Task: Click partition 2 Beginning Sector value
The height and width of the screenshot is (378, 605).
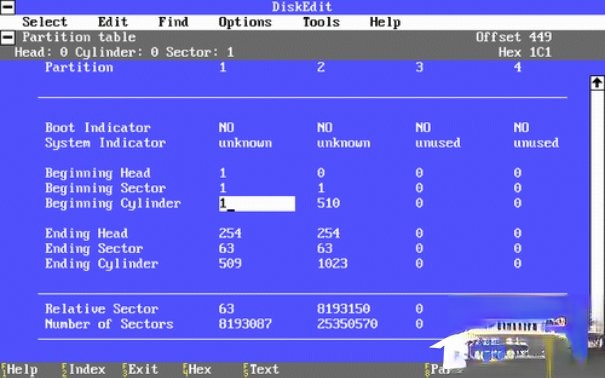Action: click(x=321, y=188)
